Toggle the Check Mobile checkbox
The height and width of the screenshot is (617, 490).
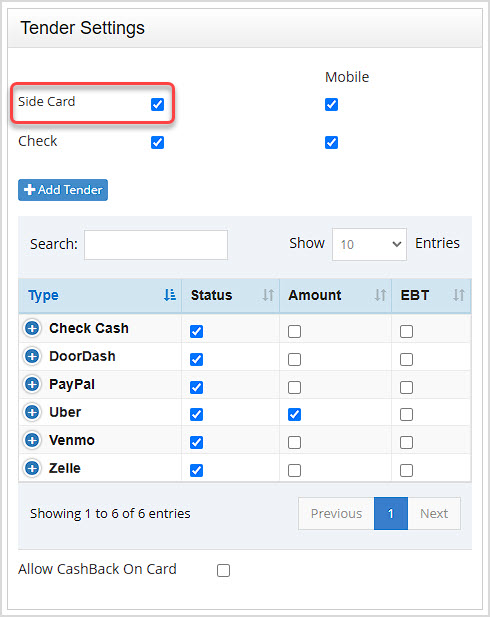pyautogui.click(x=331, y=142)
